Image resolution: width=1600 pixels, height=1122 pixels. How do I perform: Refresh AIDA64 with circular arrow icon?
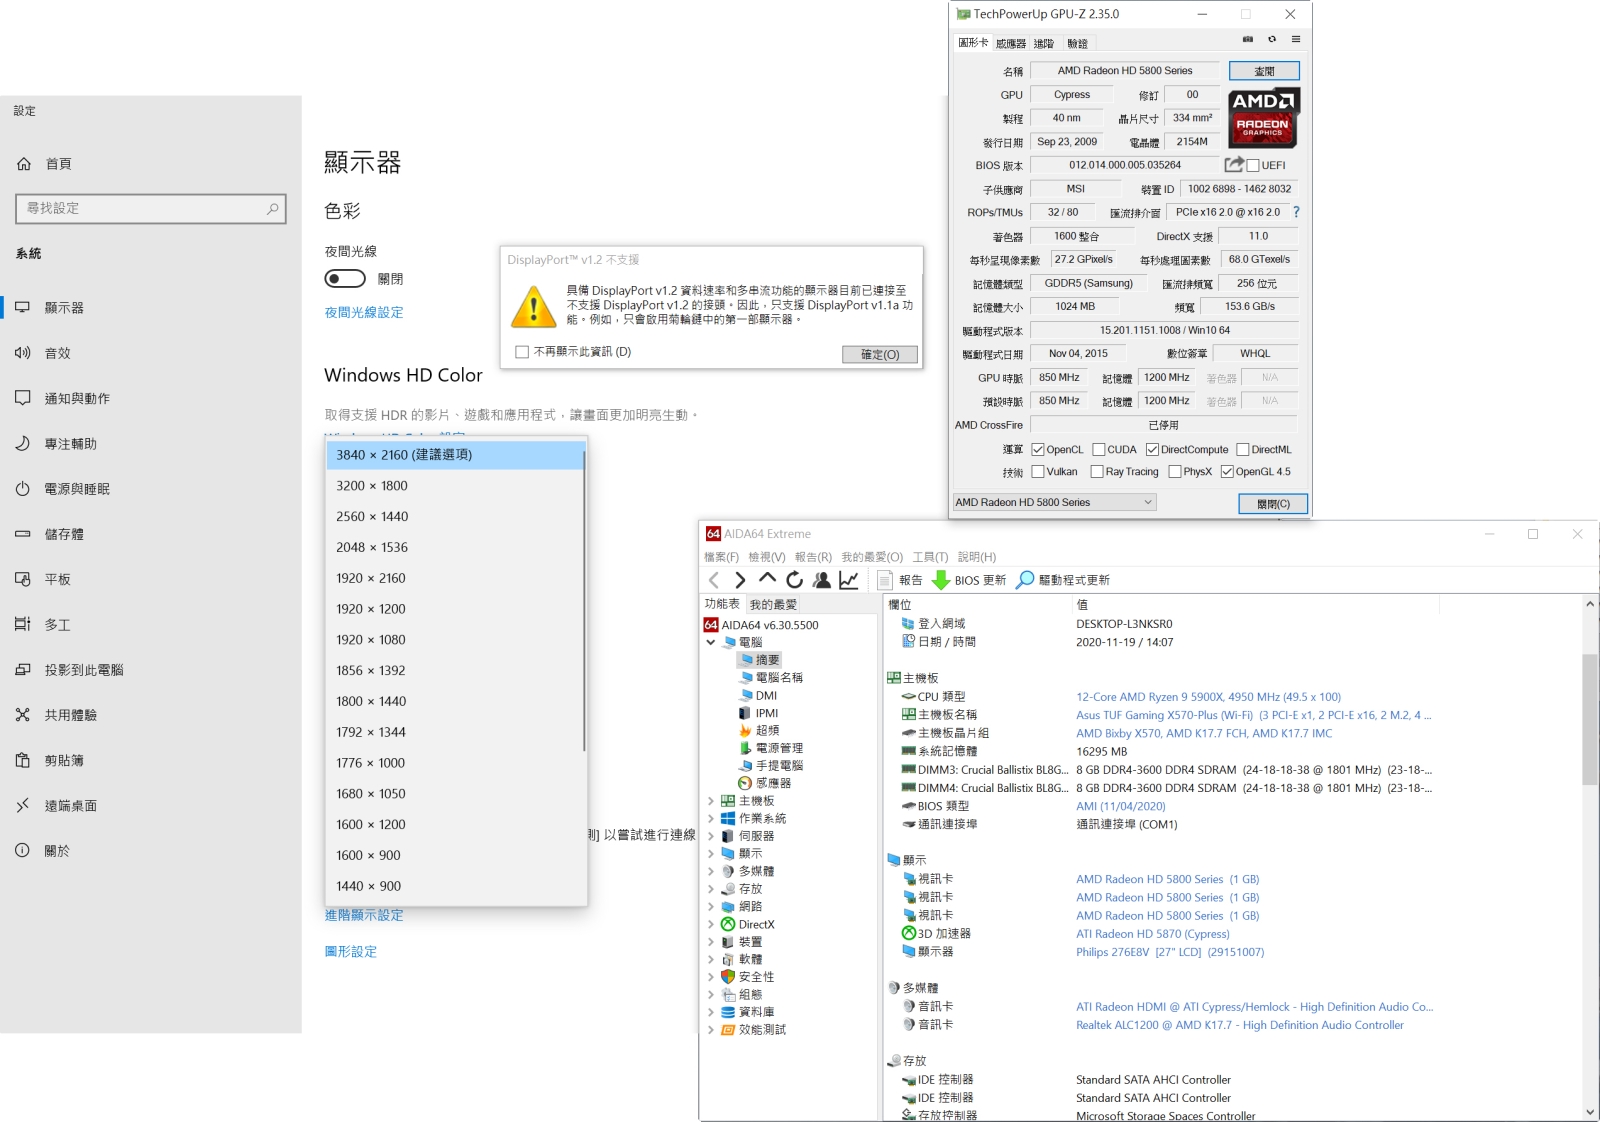[794, 580]
